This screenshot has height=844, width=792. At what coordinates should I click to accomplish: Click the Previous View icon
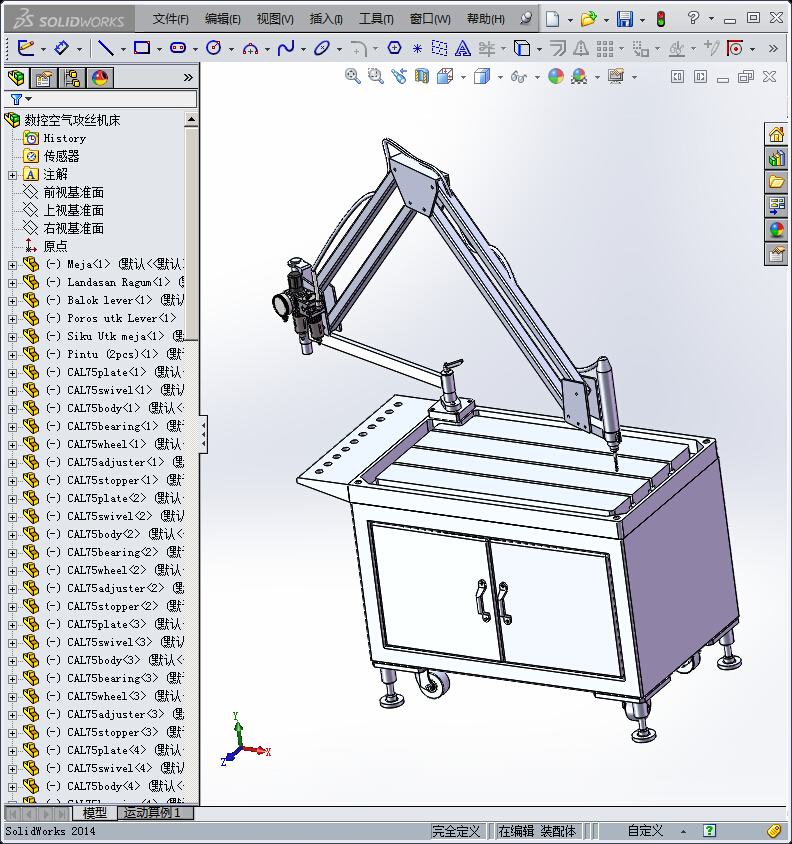pos(399,76)
